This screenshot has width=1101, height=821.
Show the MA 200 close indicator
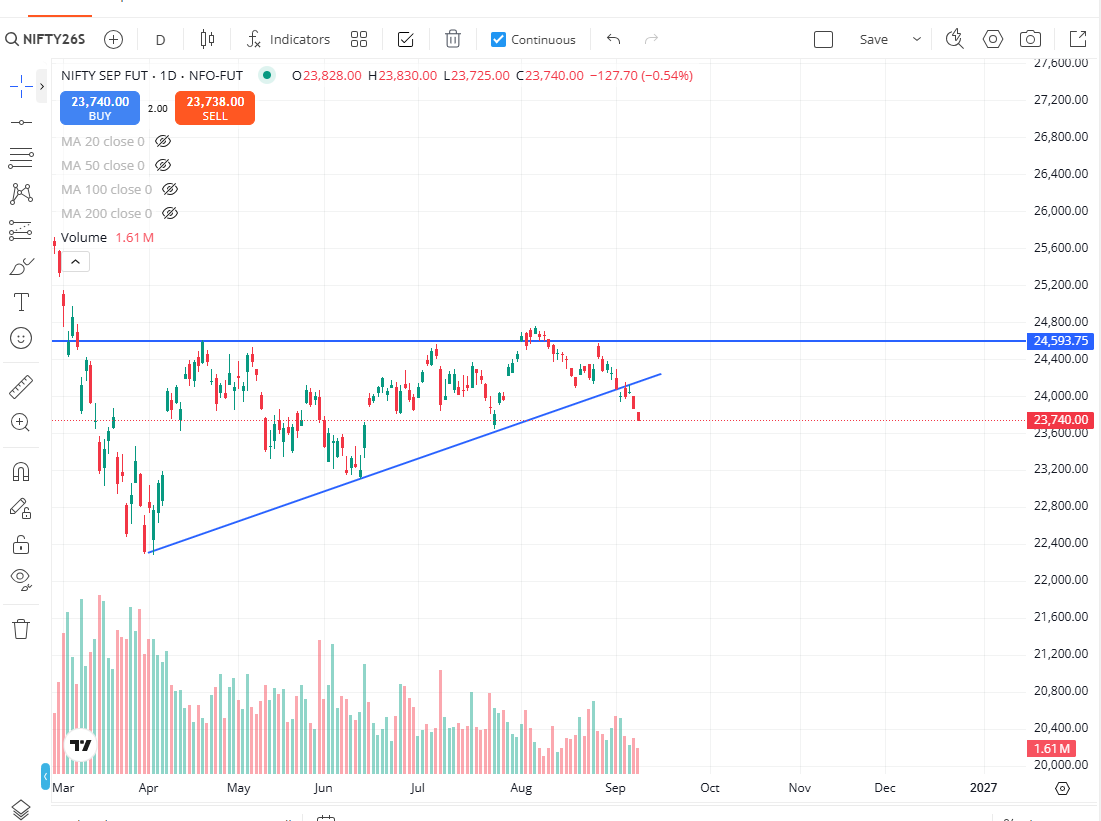tap(170, 214)
